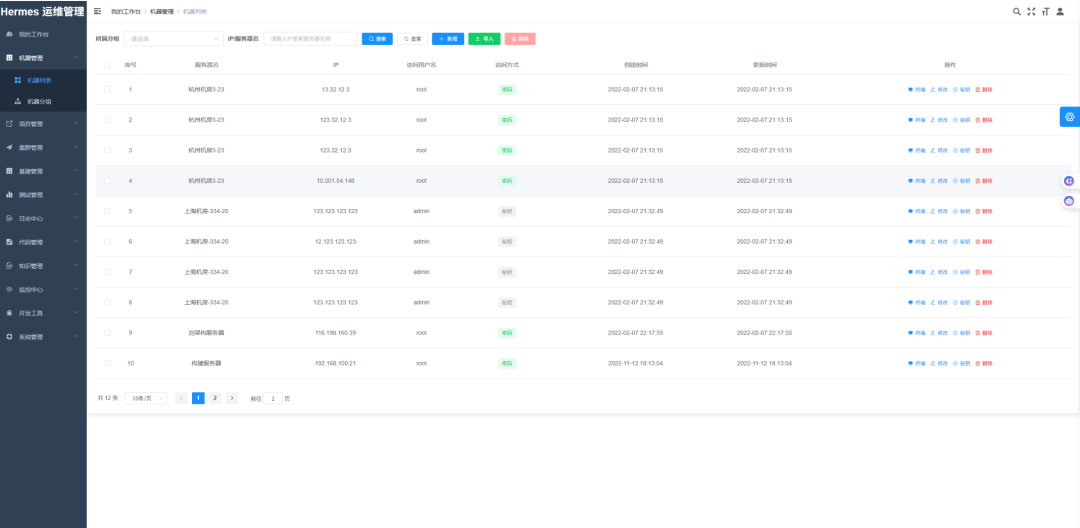Open terminal (终端) for row 4
Viewport: 1080px width, 528px height.
(917, 181)
